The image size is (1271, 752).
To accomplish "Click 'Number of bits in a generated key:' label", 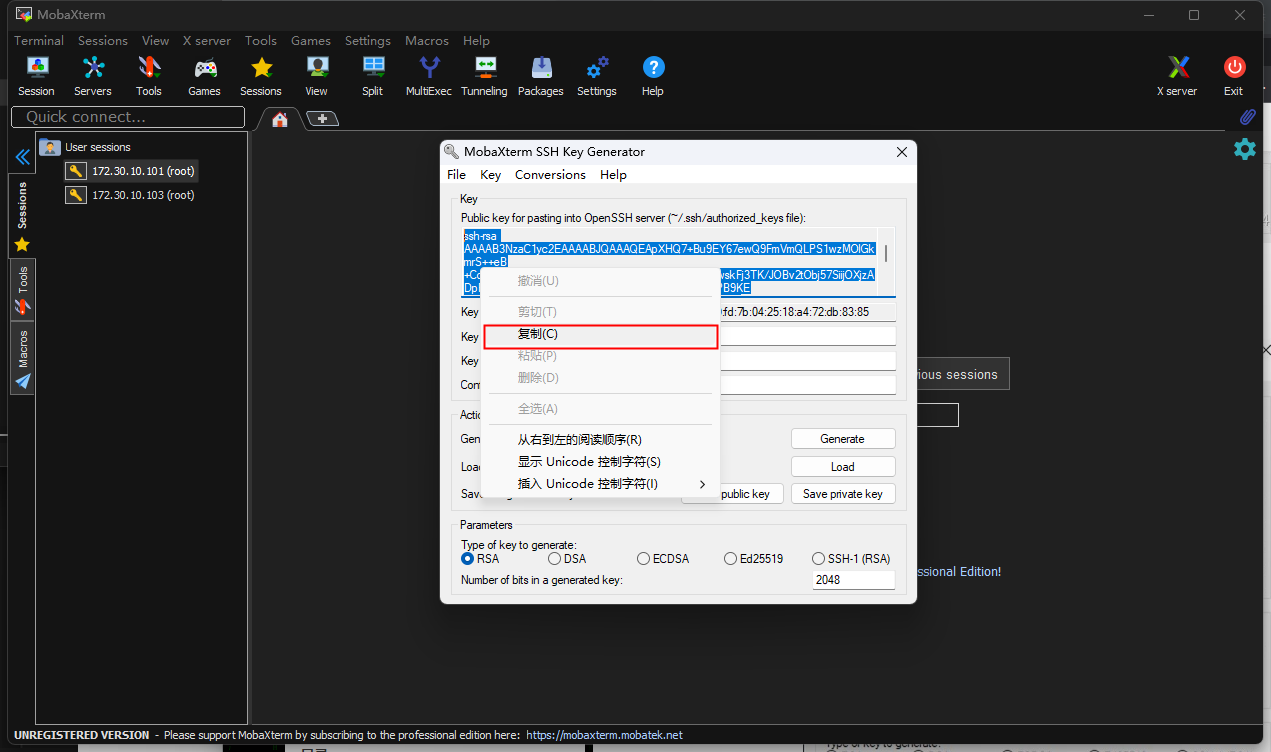I will [x=541, y=580].
